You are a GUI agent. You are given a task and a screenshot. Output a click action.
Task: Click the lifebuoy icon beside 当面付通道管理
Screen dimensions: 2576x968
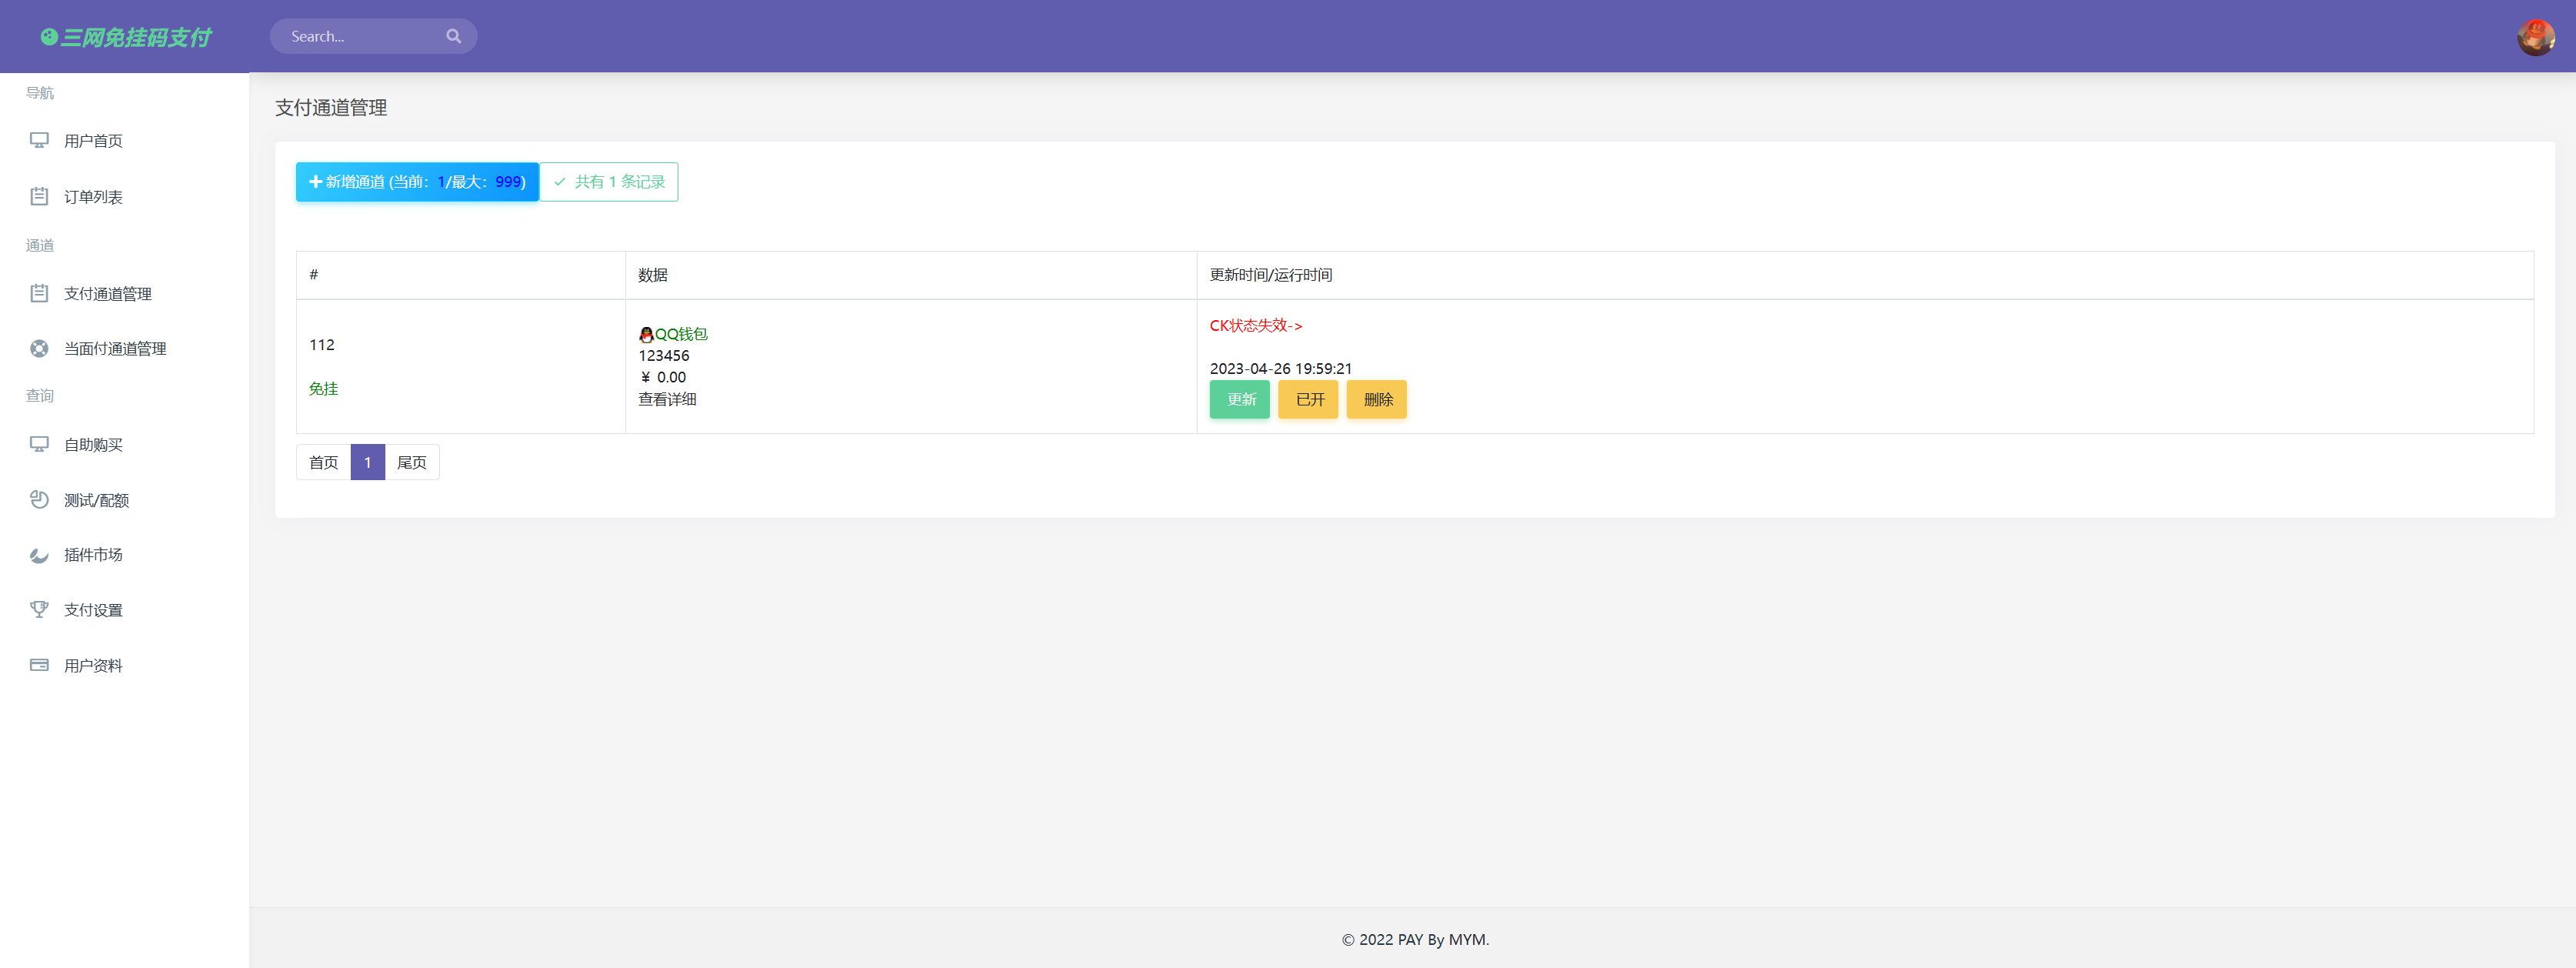coord(39,349)
